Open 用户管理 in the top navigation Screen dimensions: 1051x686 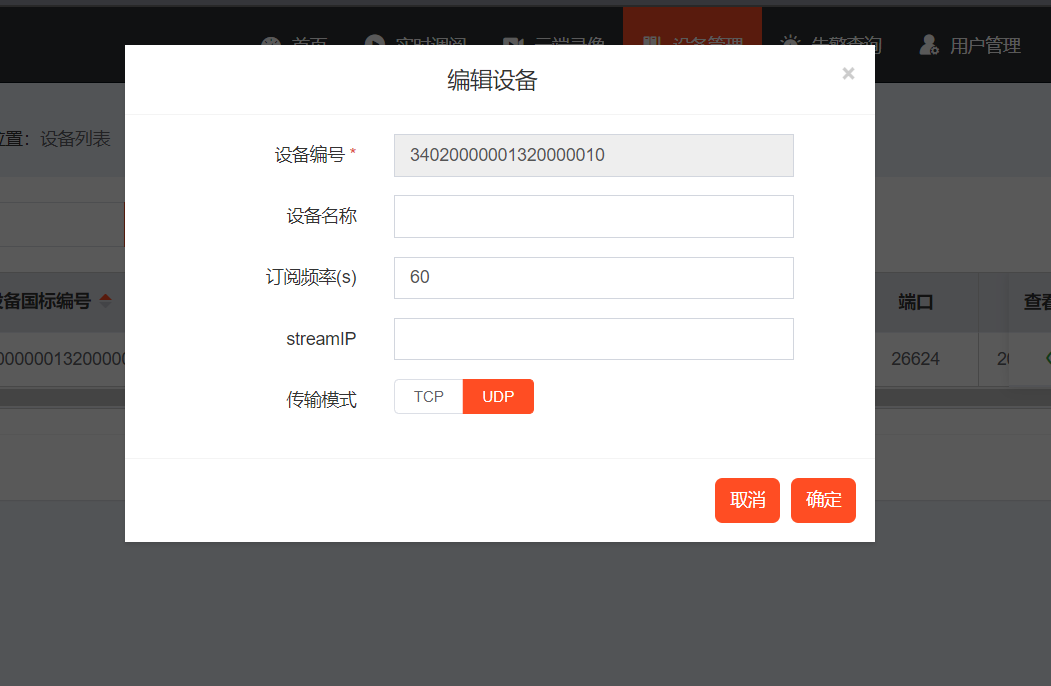tap(970, 46)
